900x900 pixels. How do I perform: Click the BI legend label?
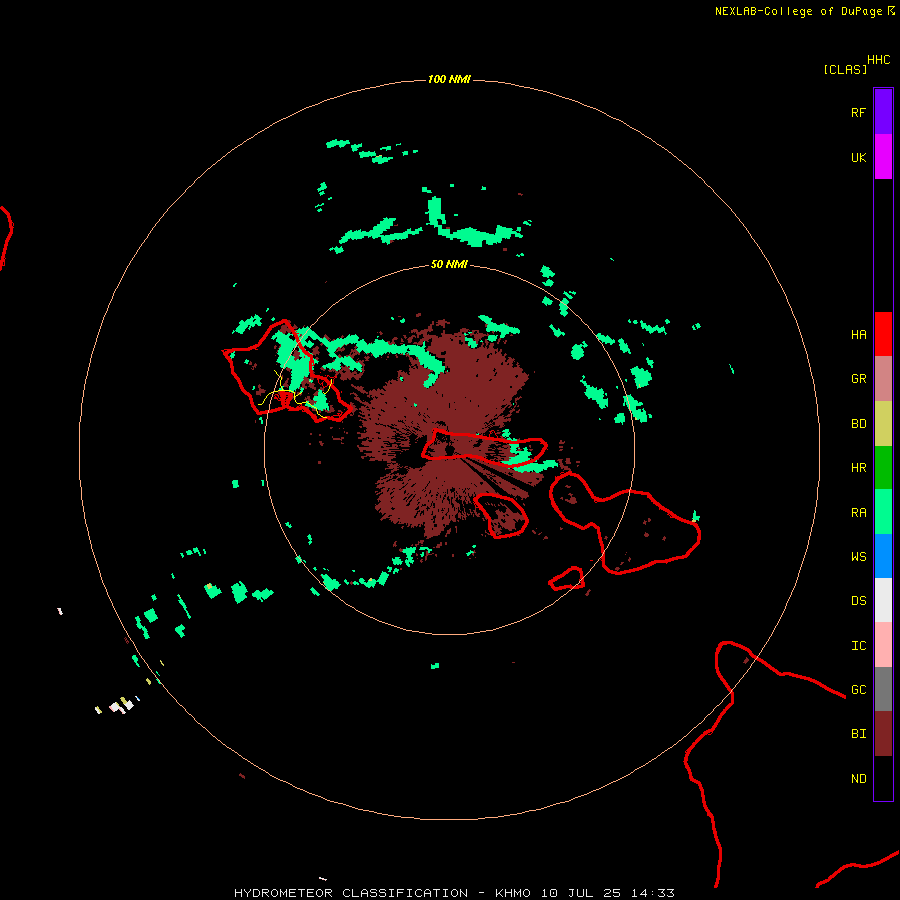858,734
